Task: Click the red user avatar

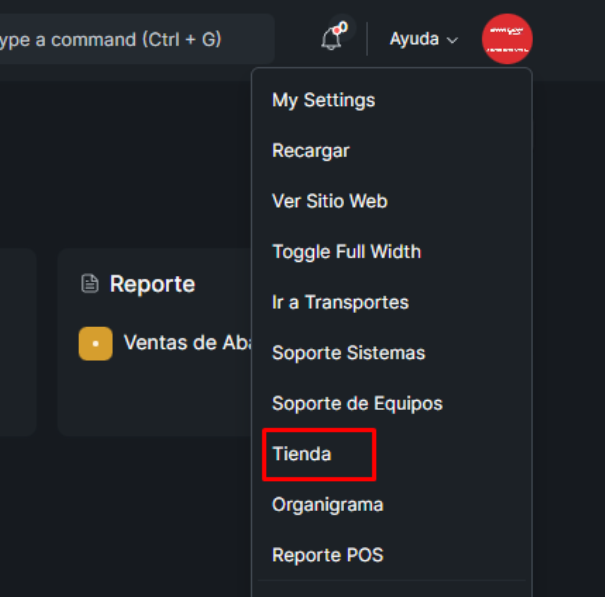Action: click(507, 39)
